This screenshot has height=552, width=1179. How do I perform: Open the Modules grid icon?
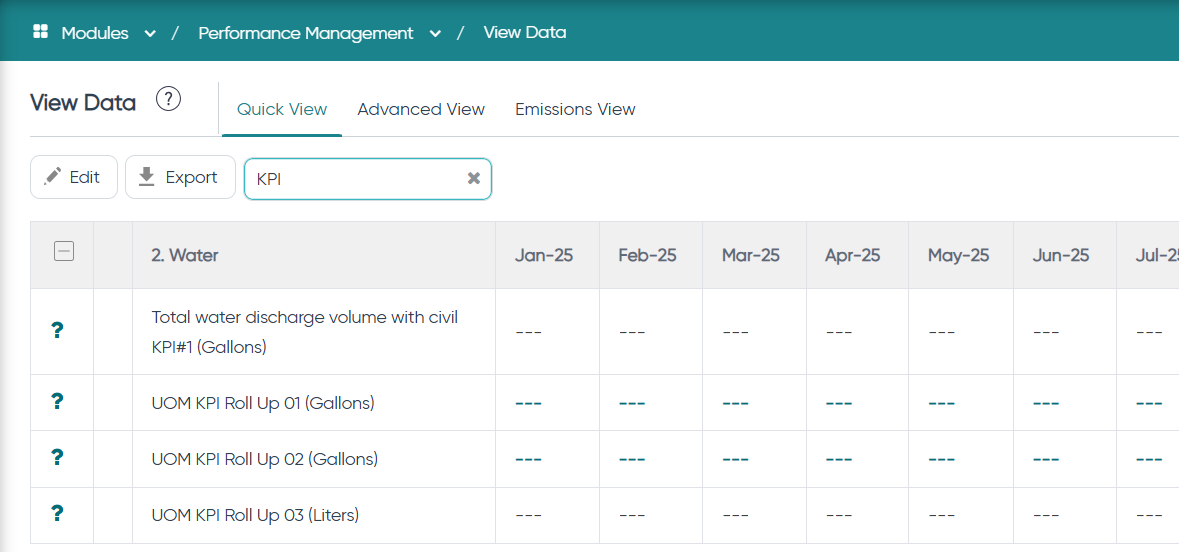pos(41,32)
